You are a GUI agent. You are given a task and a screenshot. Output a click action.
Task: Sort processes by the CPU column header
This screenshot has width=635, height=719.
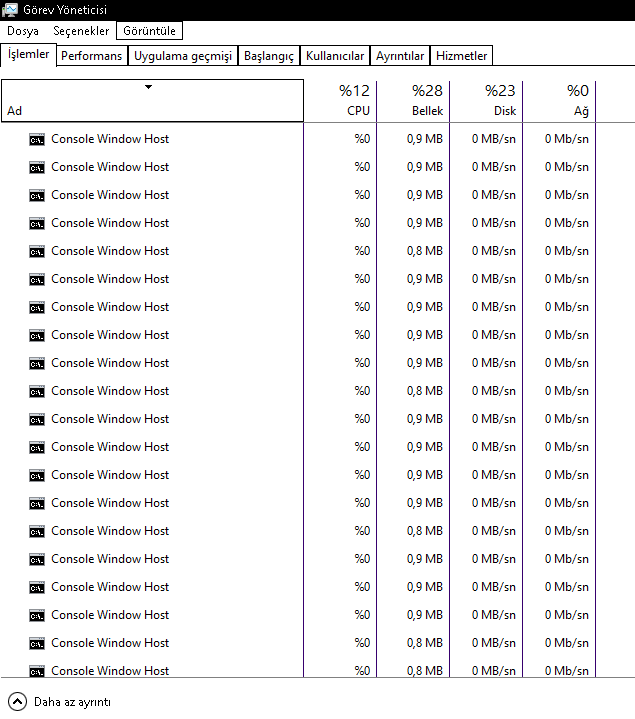point(341,101)
